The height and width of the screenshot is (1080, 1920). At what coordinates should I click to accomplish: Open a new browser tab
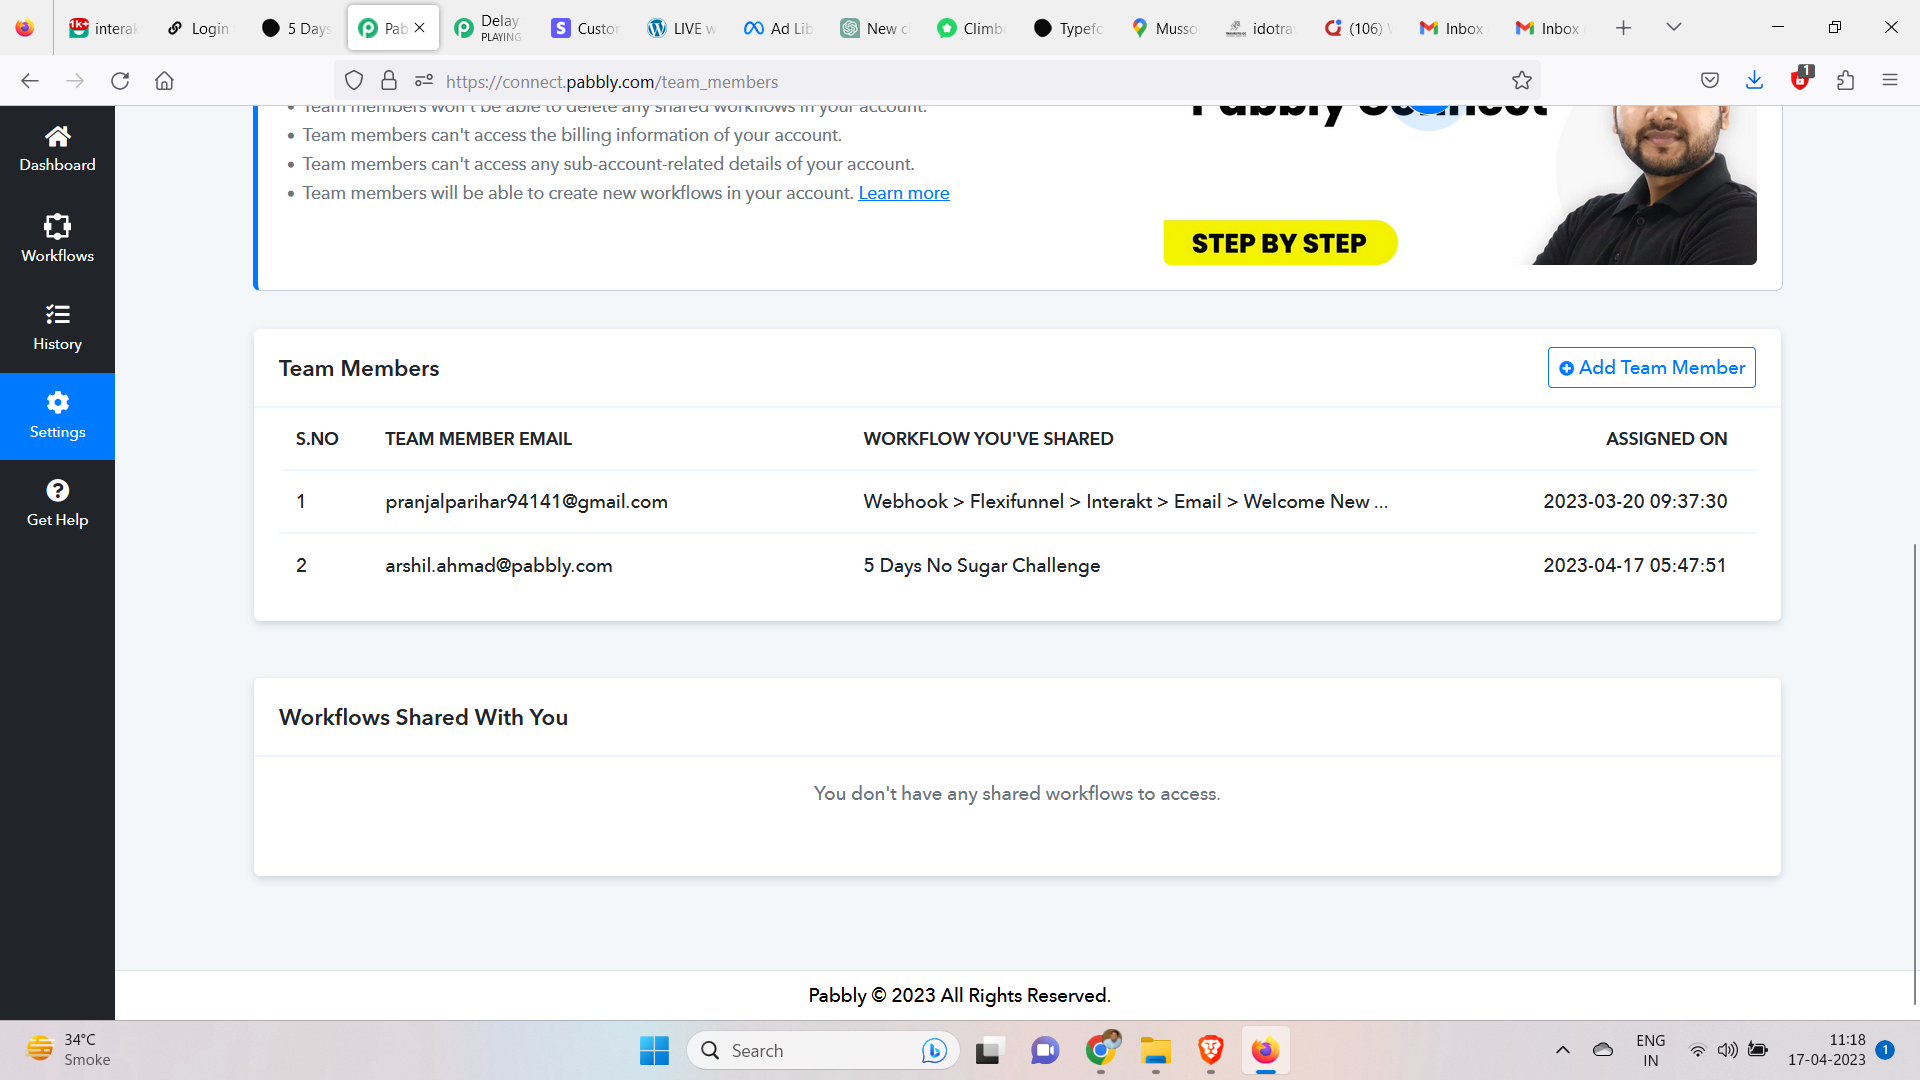[x=1623, y=28]
